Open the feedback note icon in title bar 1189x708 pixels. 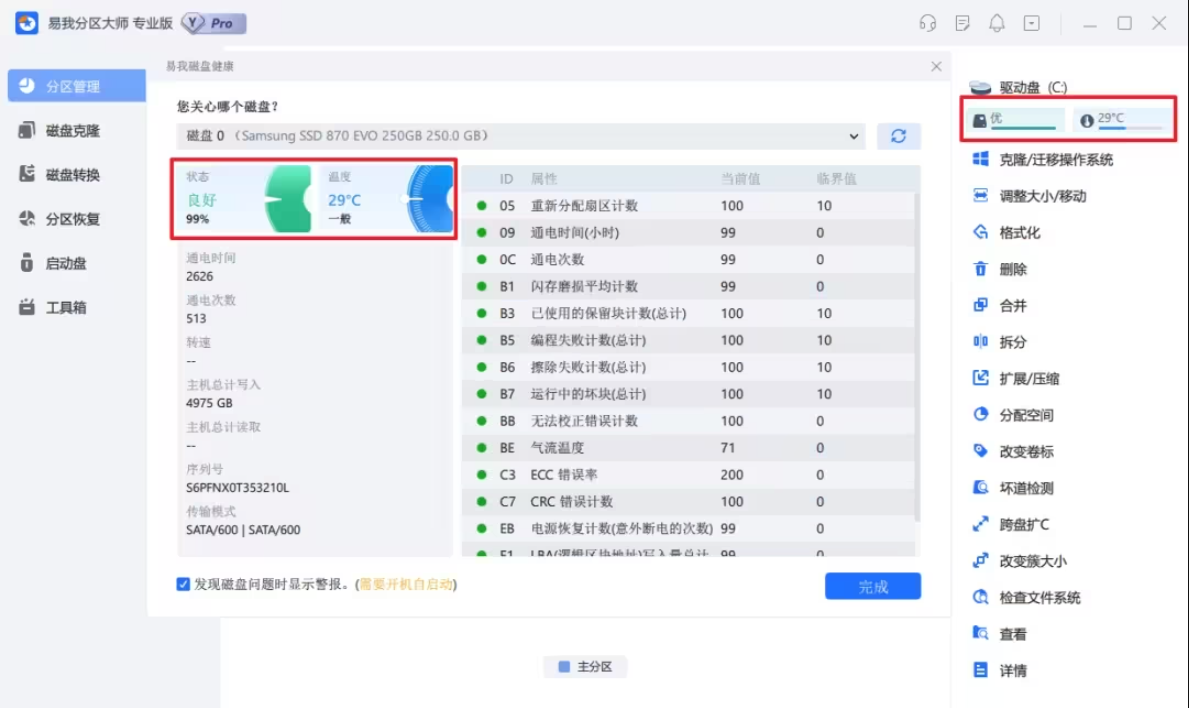click(x=962, y=23)
